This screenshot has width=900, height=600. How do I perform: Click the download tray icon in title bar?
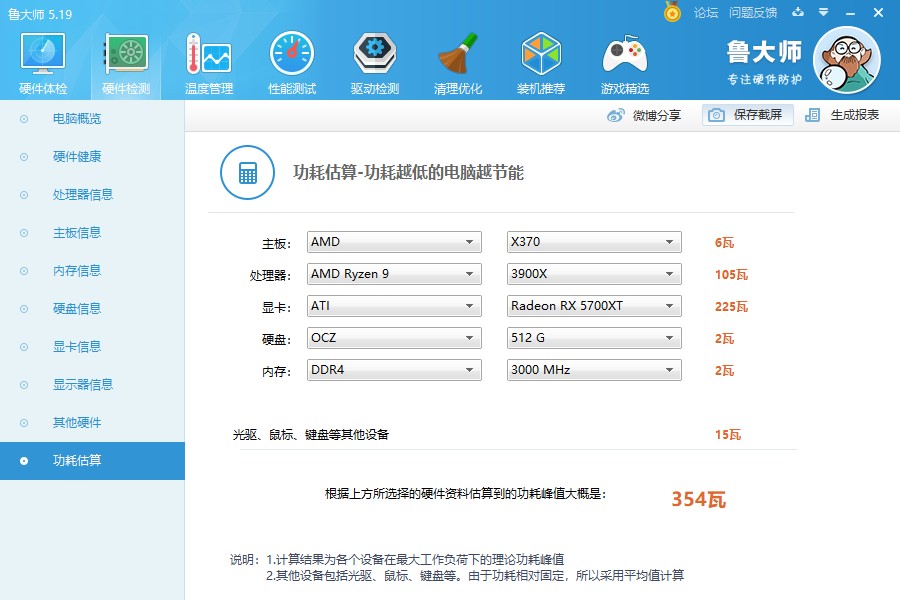[x=798, y=12]
